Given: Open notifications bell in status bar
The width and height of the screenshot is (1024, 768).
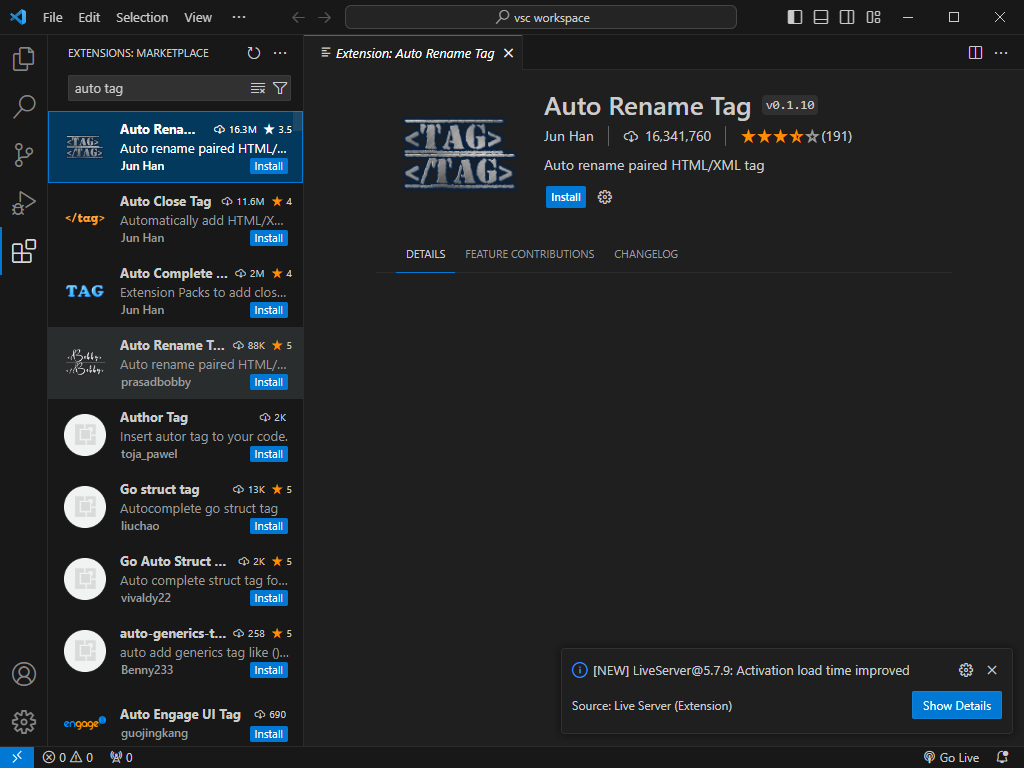Looking at the screenshot, I should point(1002,758).
